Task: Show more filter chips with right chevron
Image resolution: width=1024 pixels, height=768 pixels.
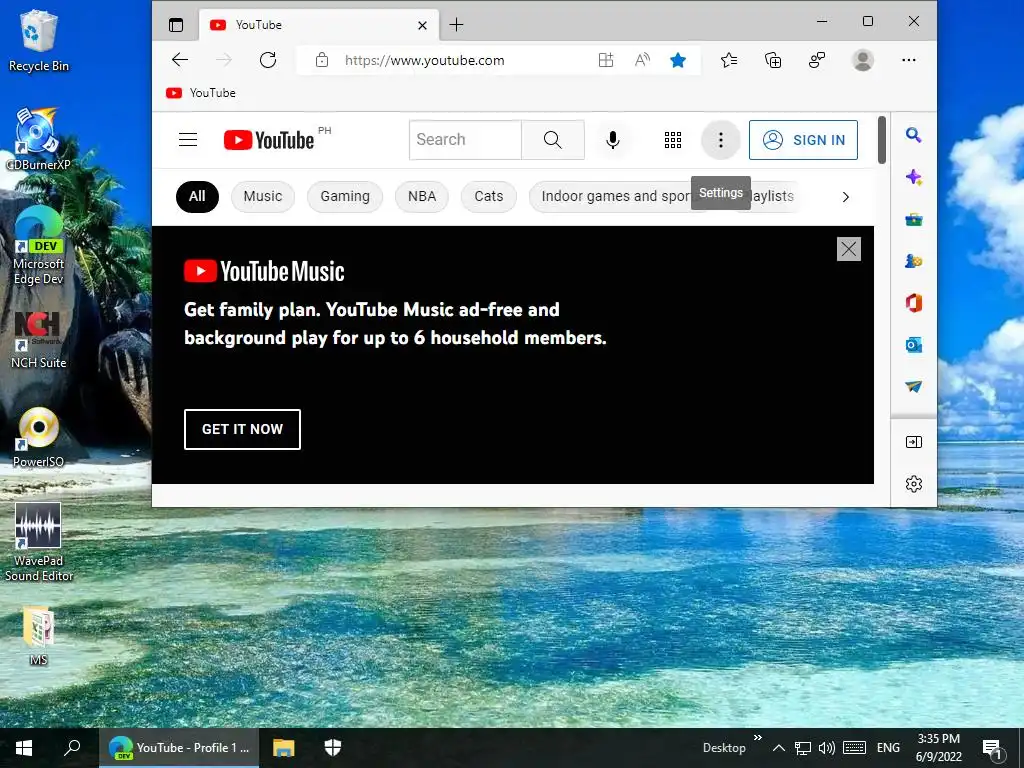Action: 846,197
